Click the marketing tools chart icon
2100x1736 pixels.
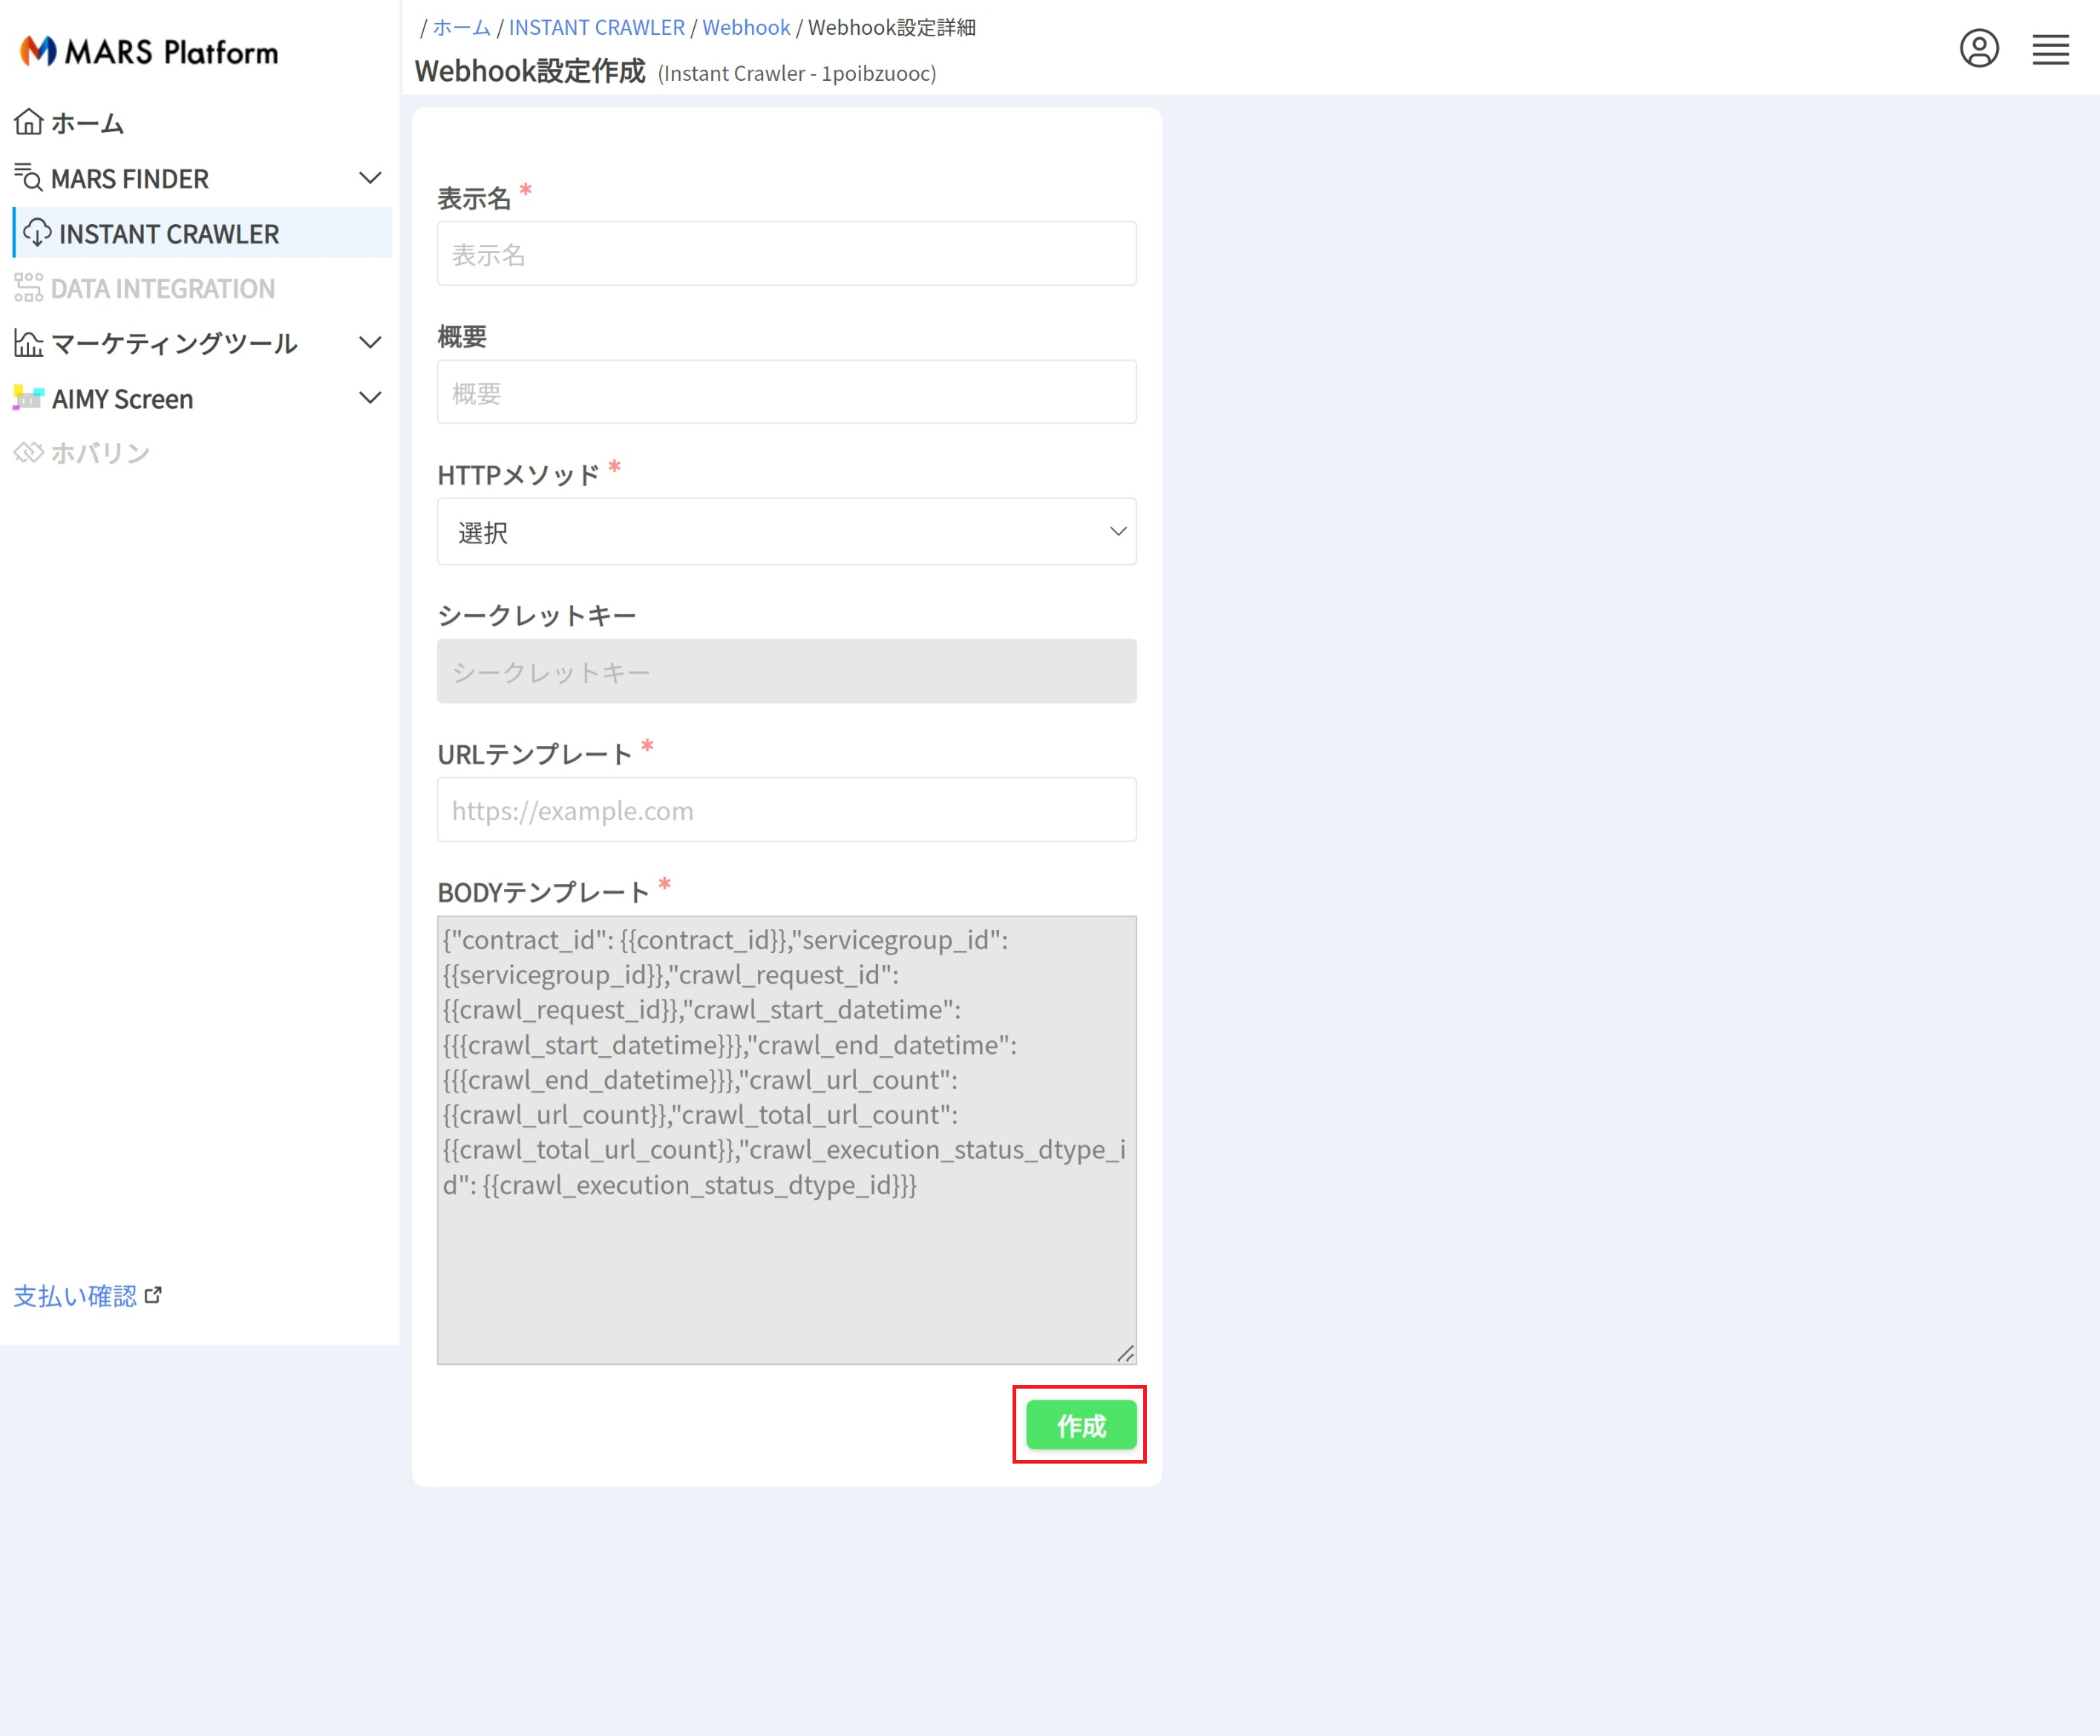coord(28,343)
